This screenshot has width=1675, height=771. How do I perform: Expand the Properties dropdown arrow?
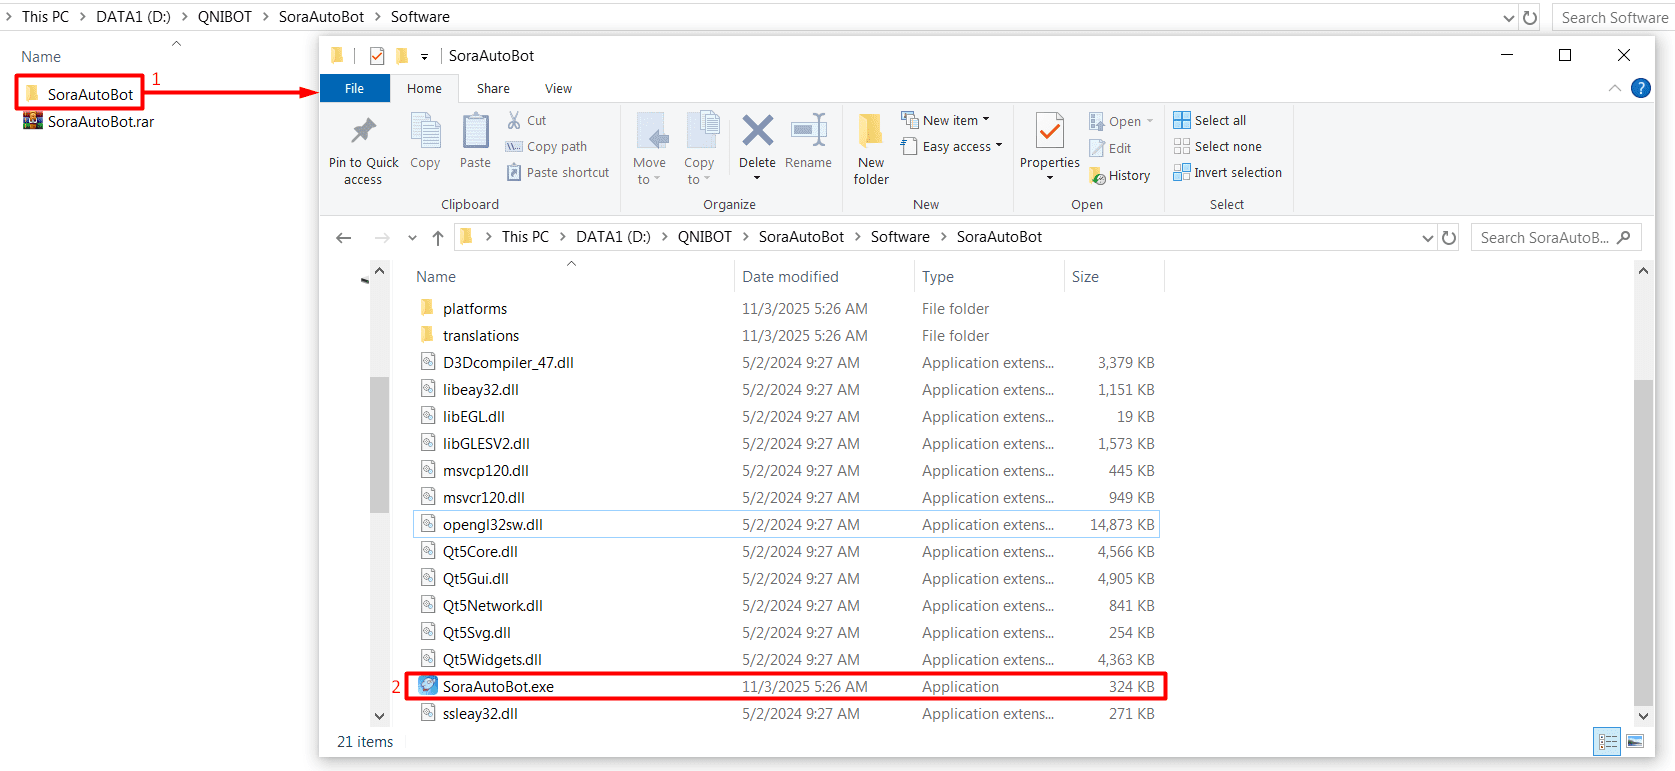1050,179
